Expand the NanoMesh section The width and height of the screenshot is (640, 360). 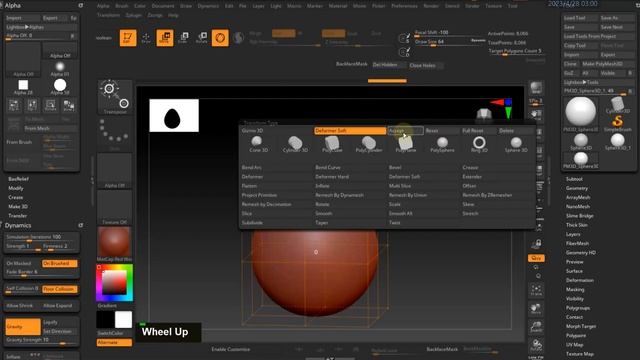(x=578, y=207)
